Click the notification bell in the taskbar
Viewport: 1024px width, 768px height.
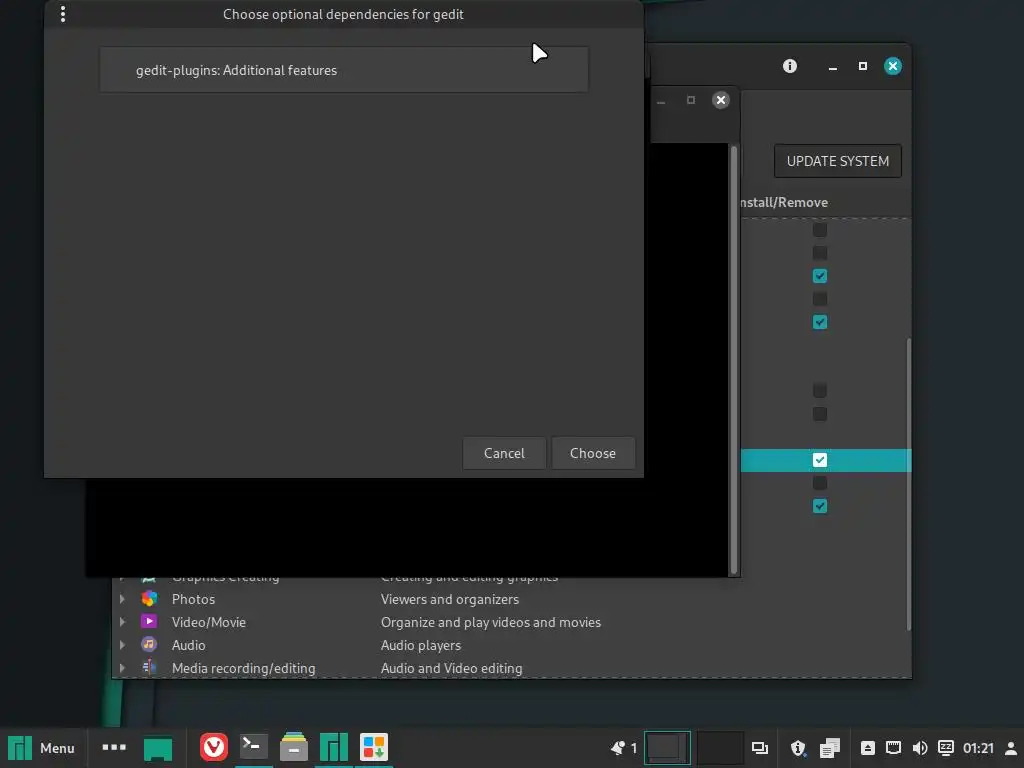point(618,748)
